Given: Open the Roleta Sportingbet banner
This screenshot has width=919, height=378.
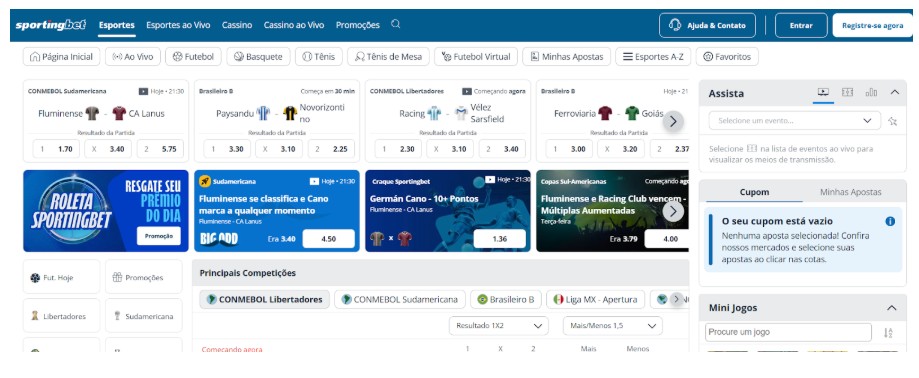Looking at the screenshot, I should 106,211.
